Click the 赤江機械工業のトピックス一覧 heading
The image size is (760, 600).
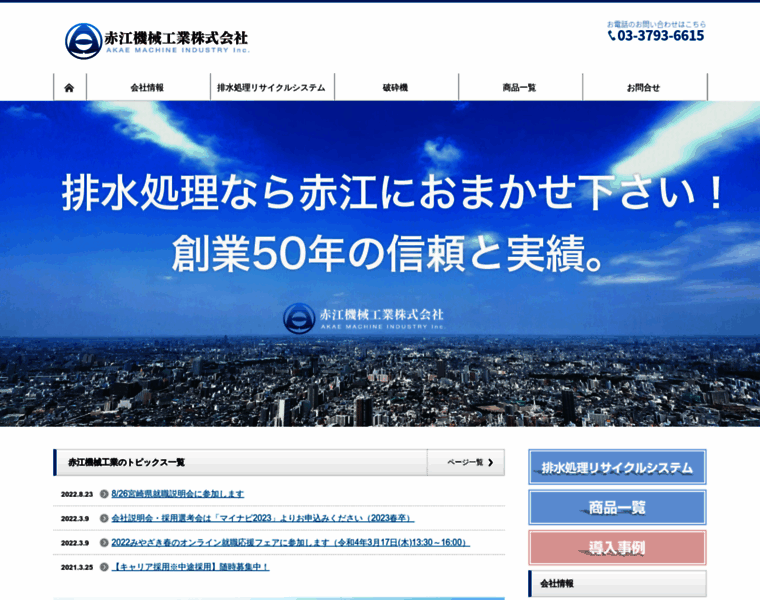click(126, 462)
